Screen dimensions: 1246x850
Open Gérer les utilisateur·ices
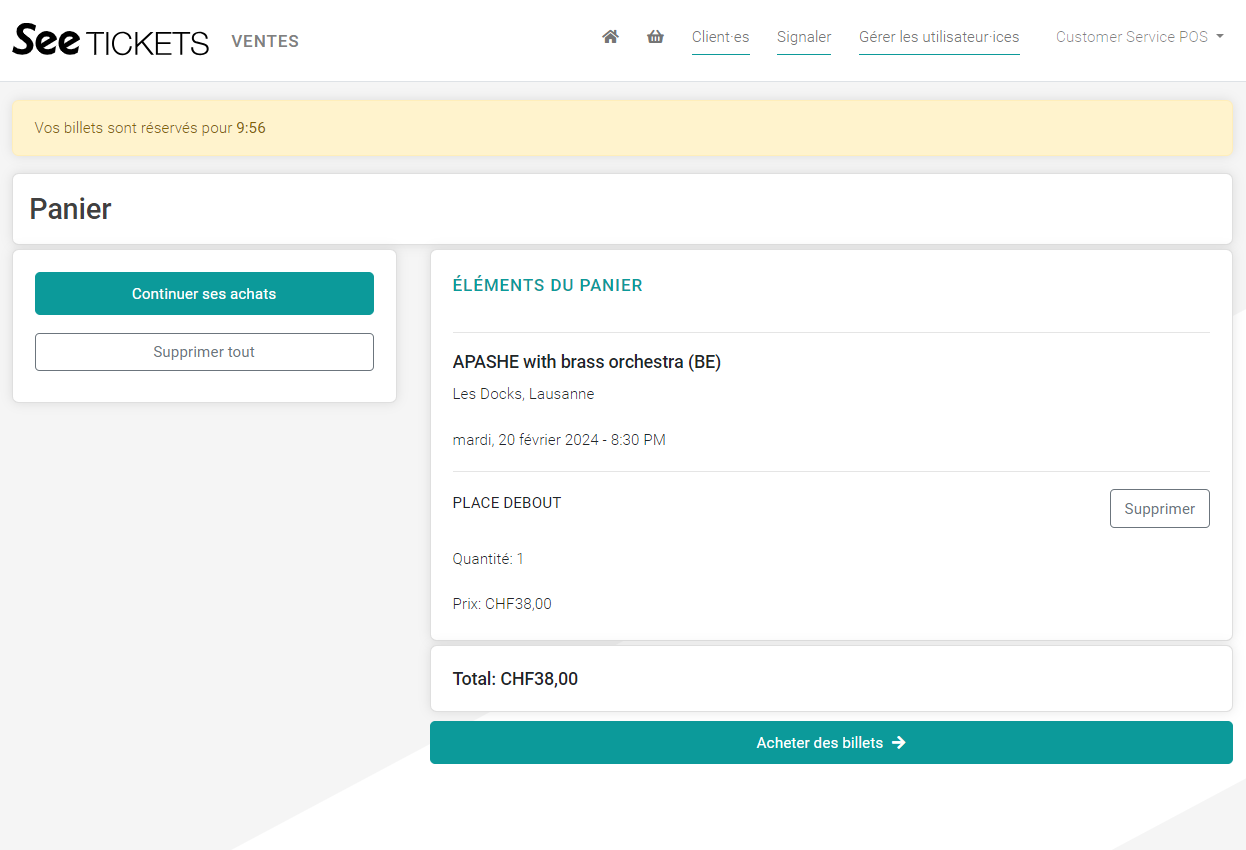coord(939,37)
